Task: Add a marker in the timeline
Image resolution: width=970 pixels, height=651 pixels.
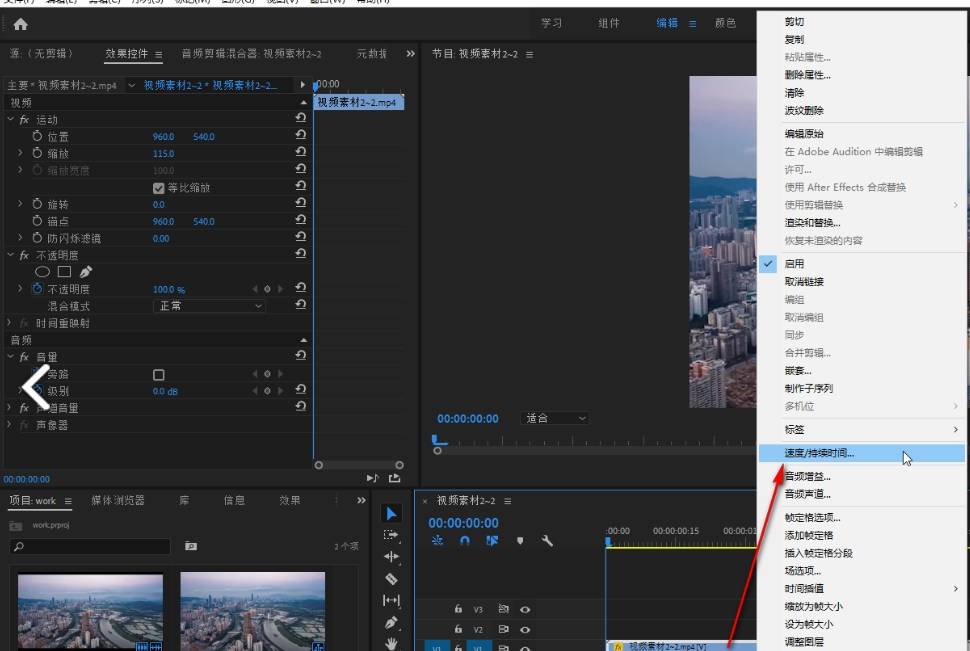Action: point(520,541)
